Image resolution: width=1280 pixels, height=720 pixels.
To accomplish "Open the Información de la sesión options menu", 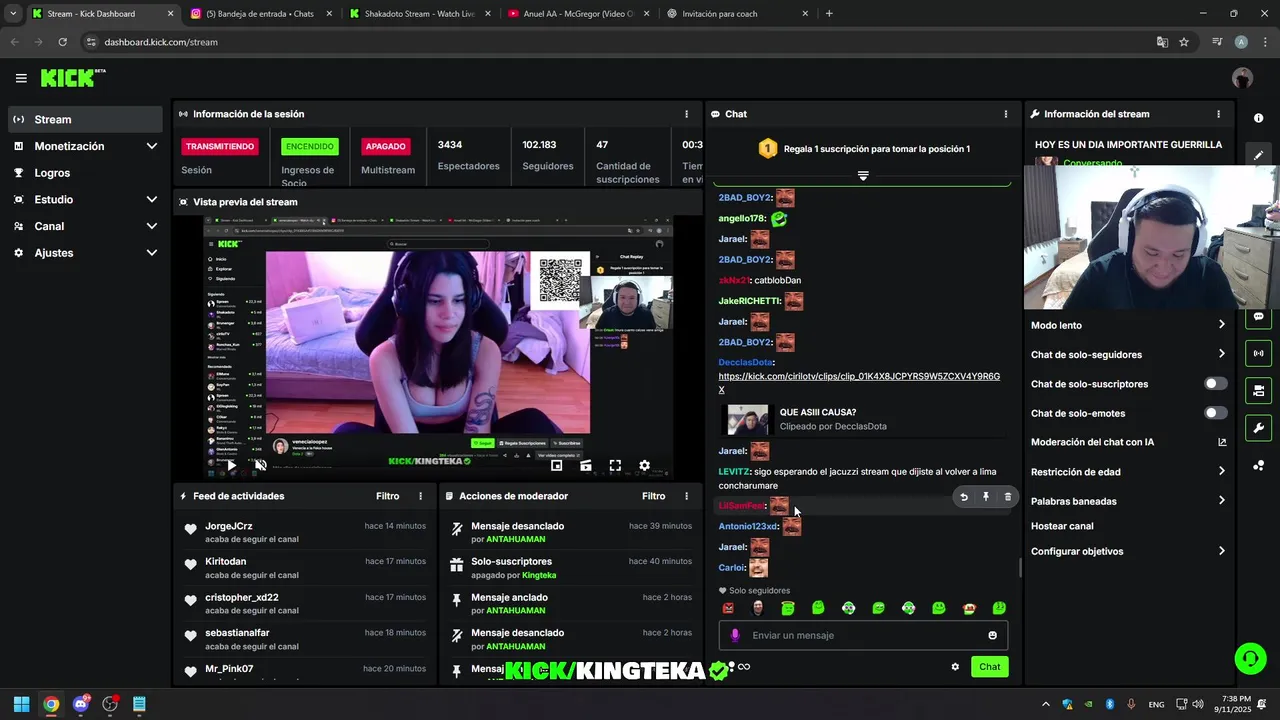I will pos(686,114).
